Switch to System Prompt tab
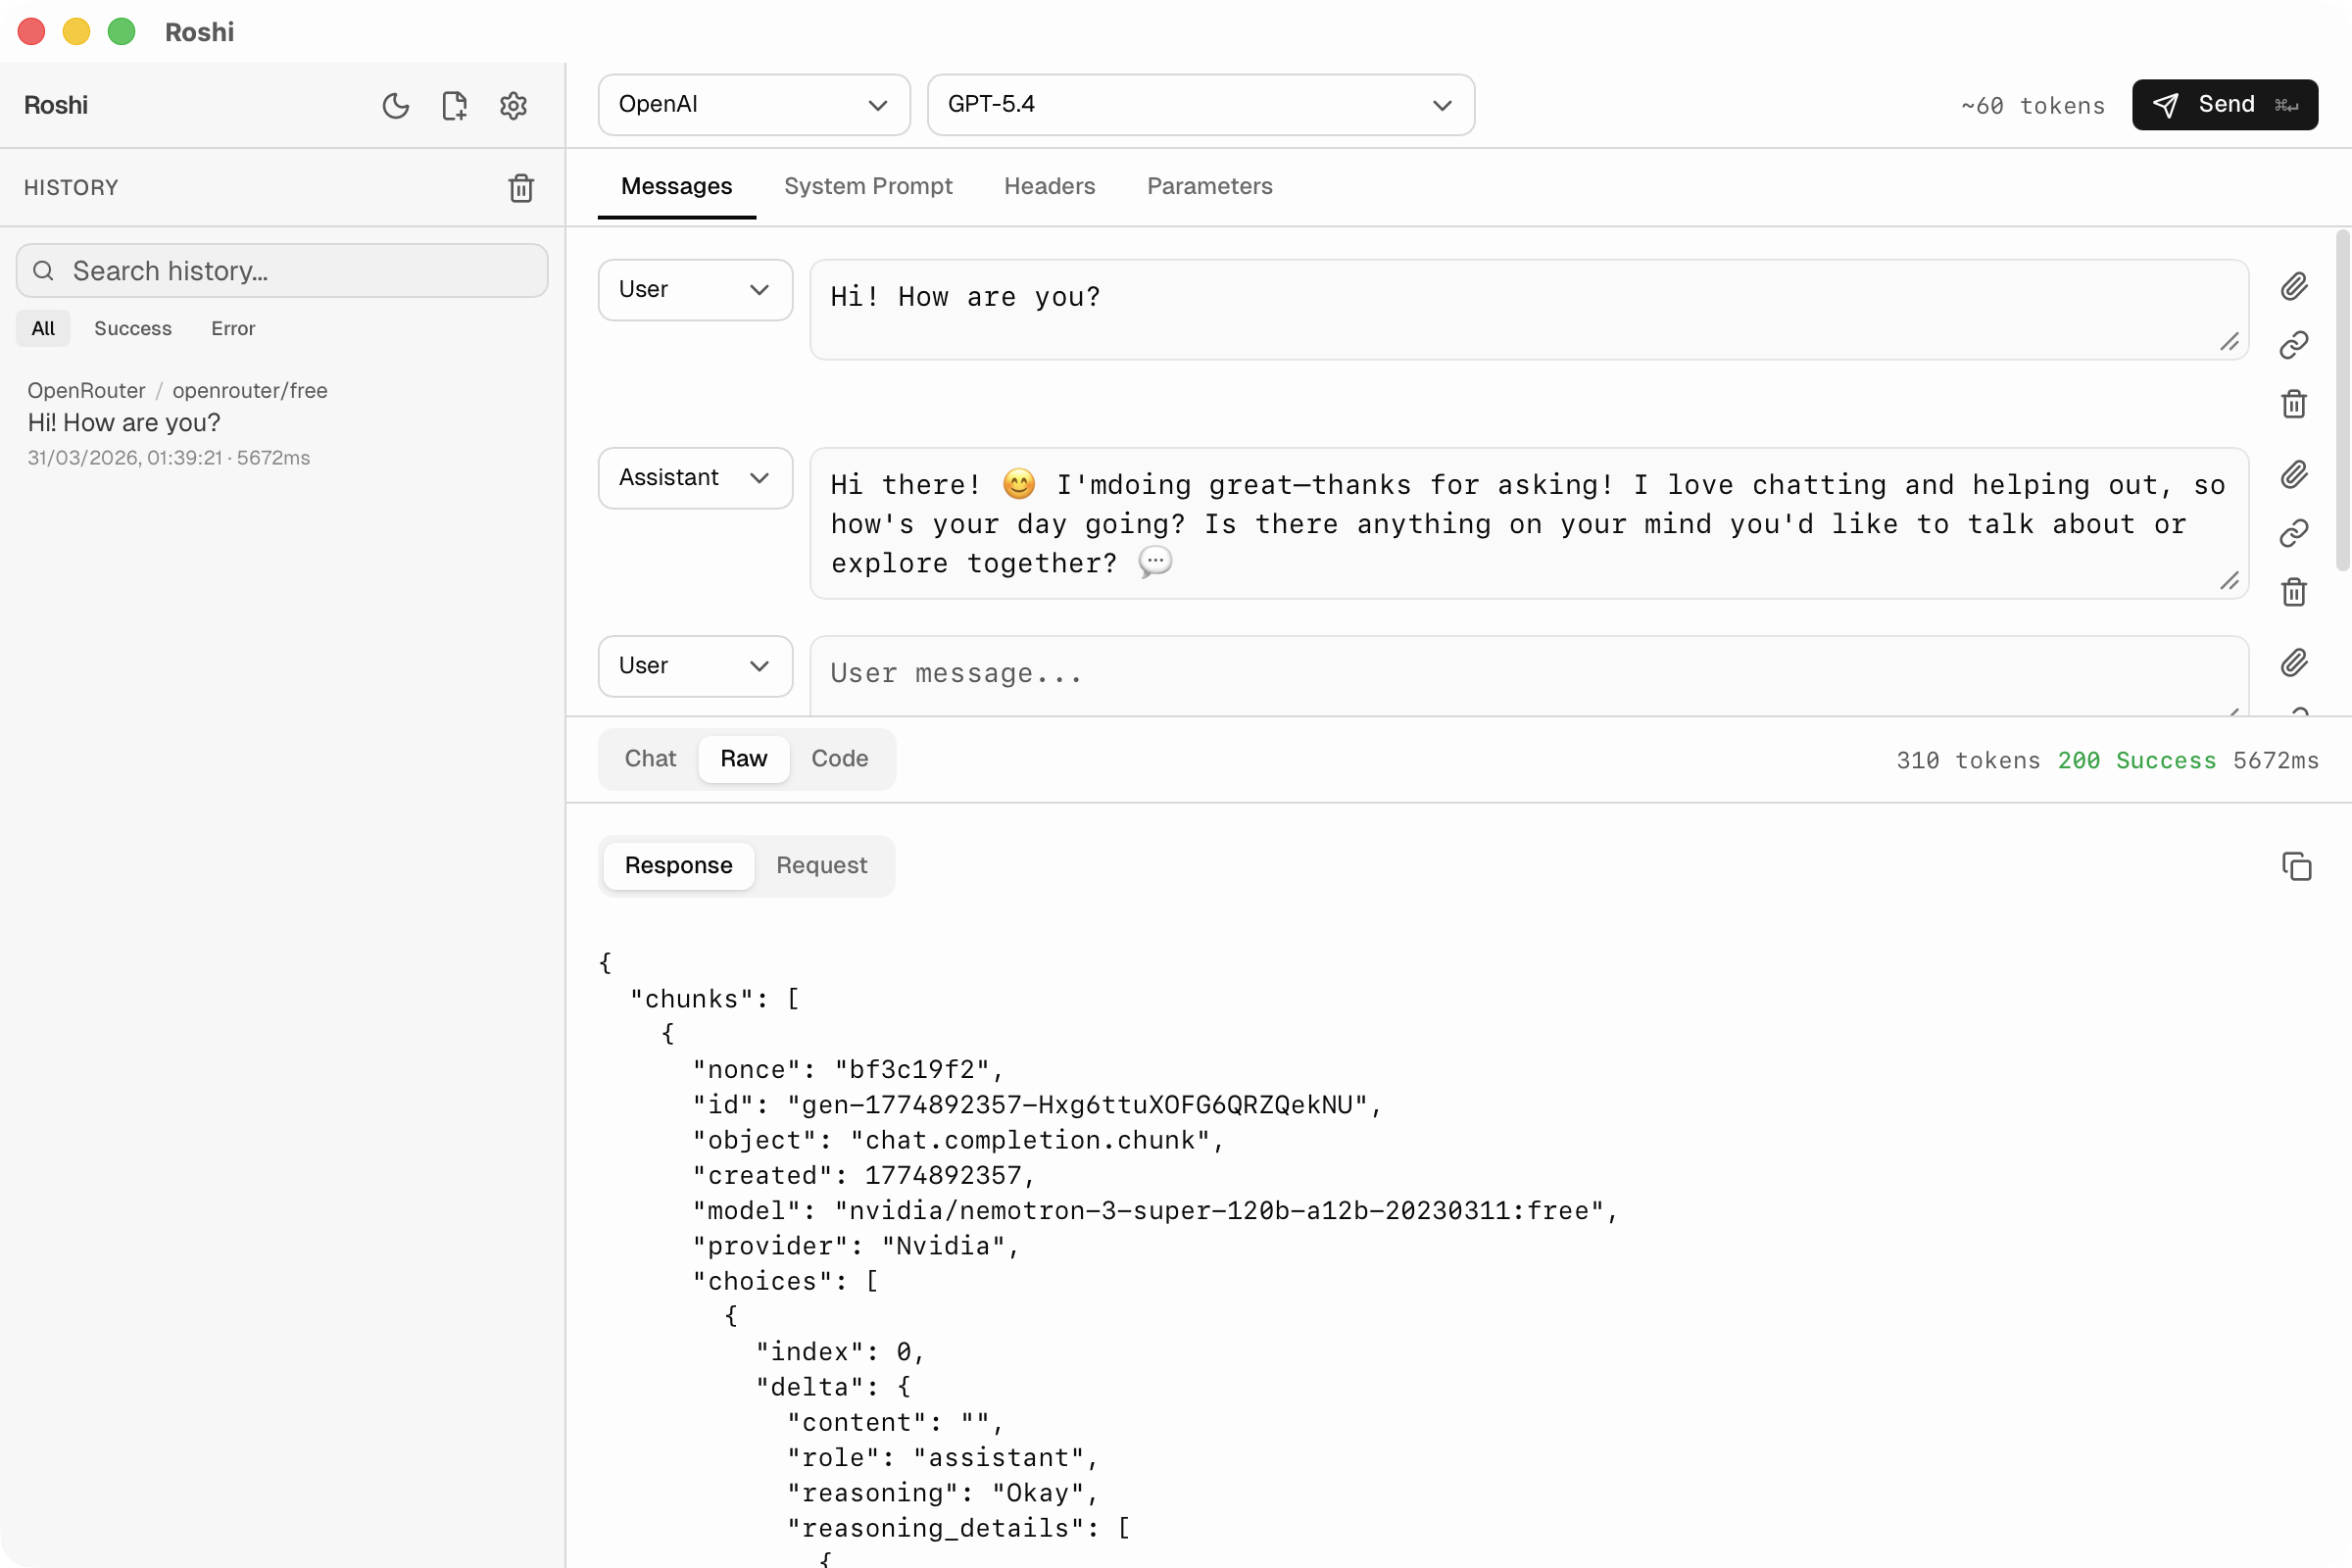Image resolution: width=2352 pixels, height=1568 pixels. coord(867,186)
